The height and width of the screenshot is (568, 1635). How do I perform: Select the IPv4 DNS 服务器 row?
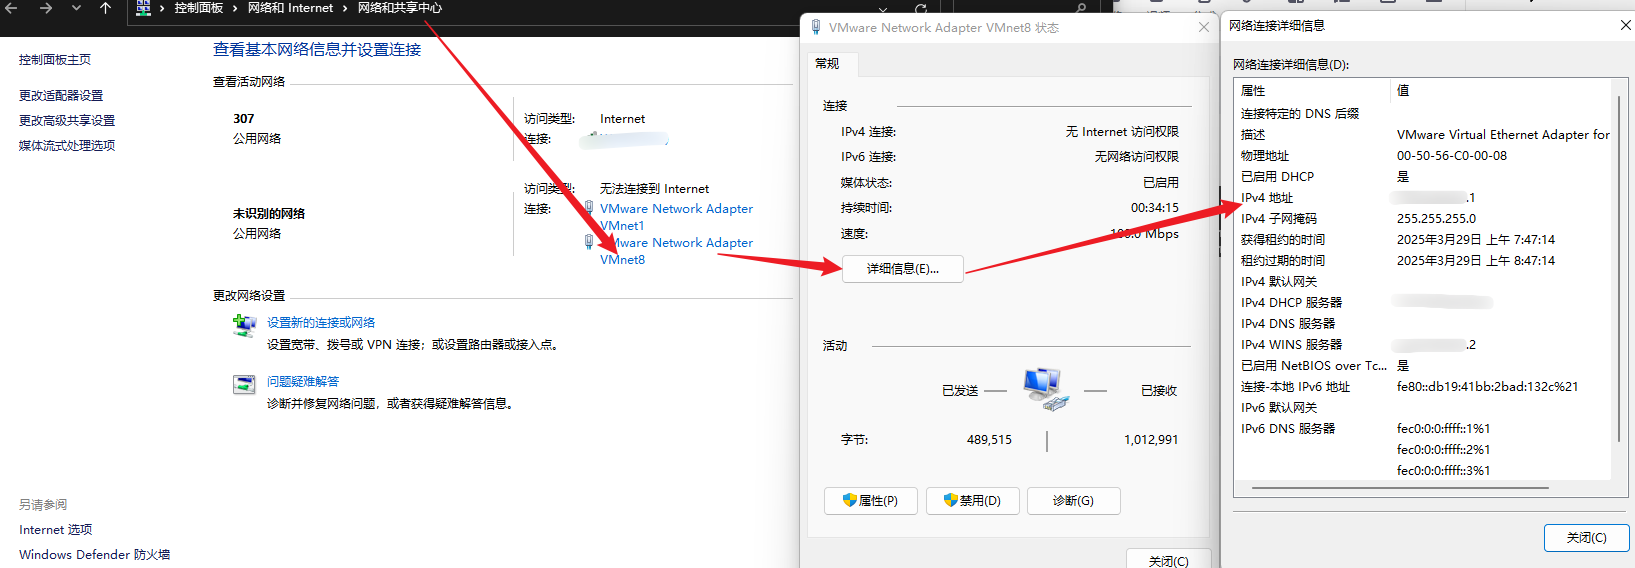click(x=1423, y=324)
